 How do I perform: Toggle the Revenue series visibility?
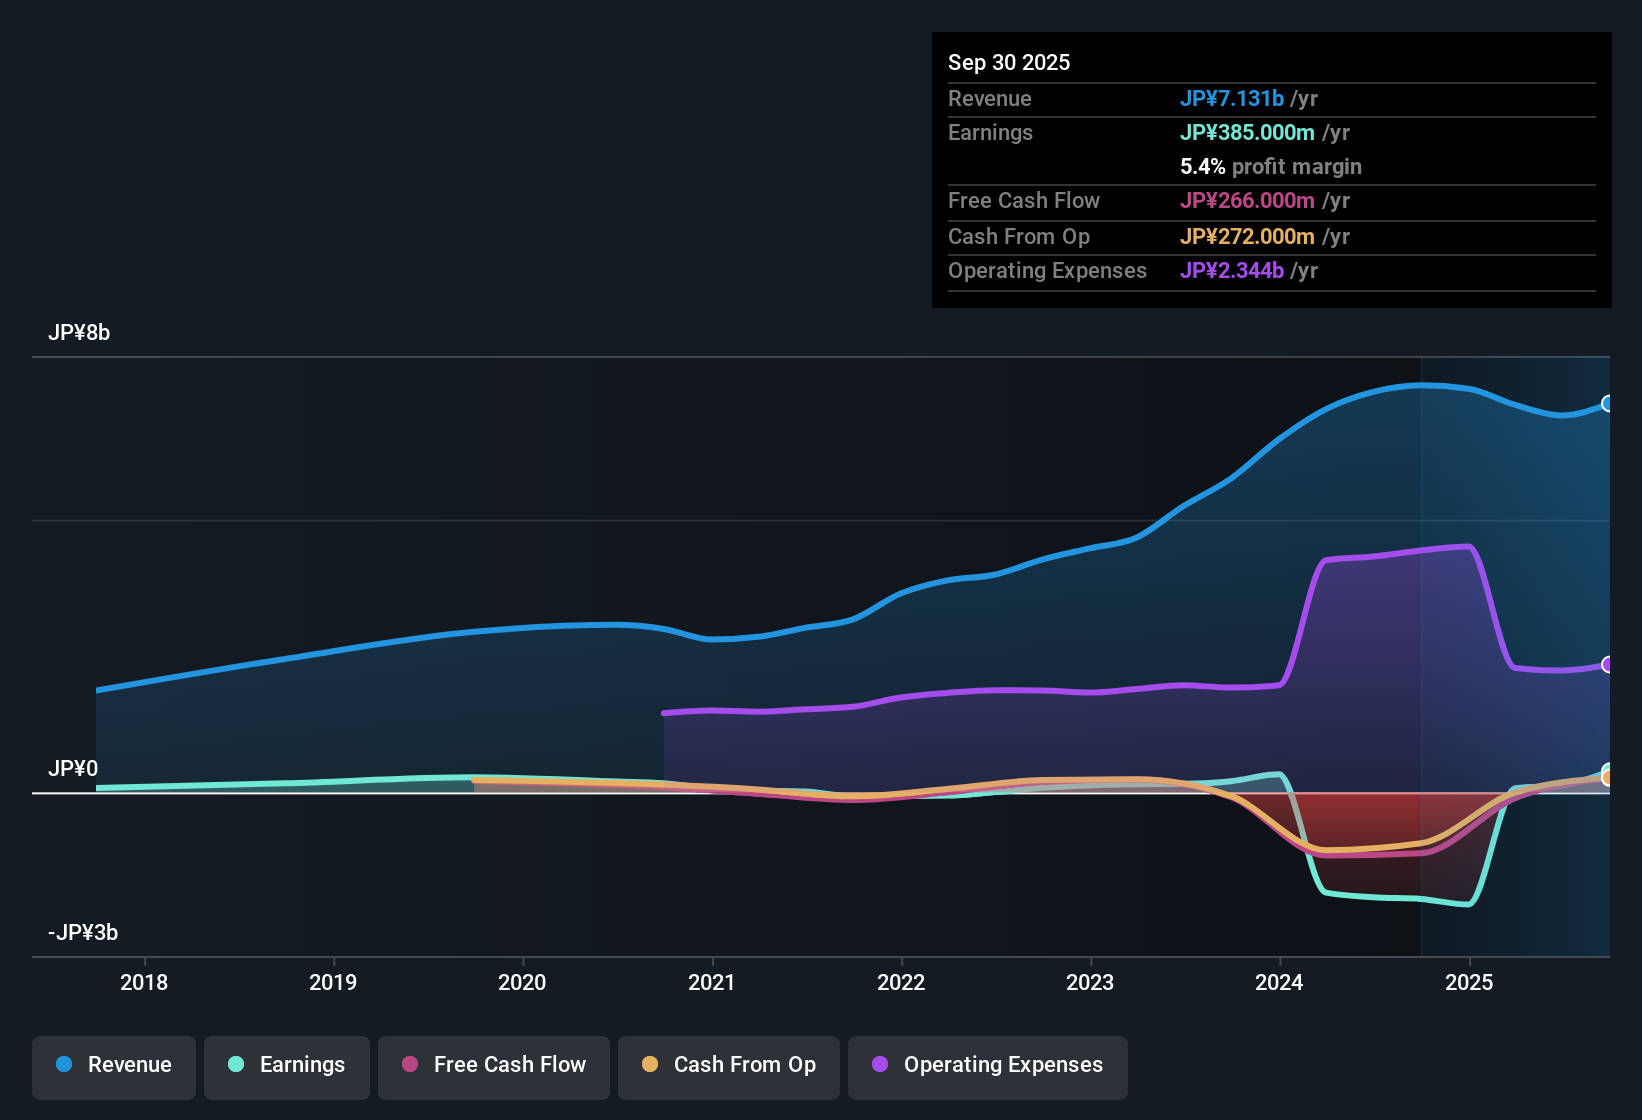pos(113,1065)
